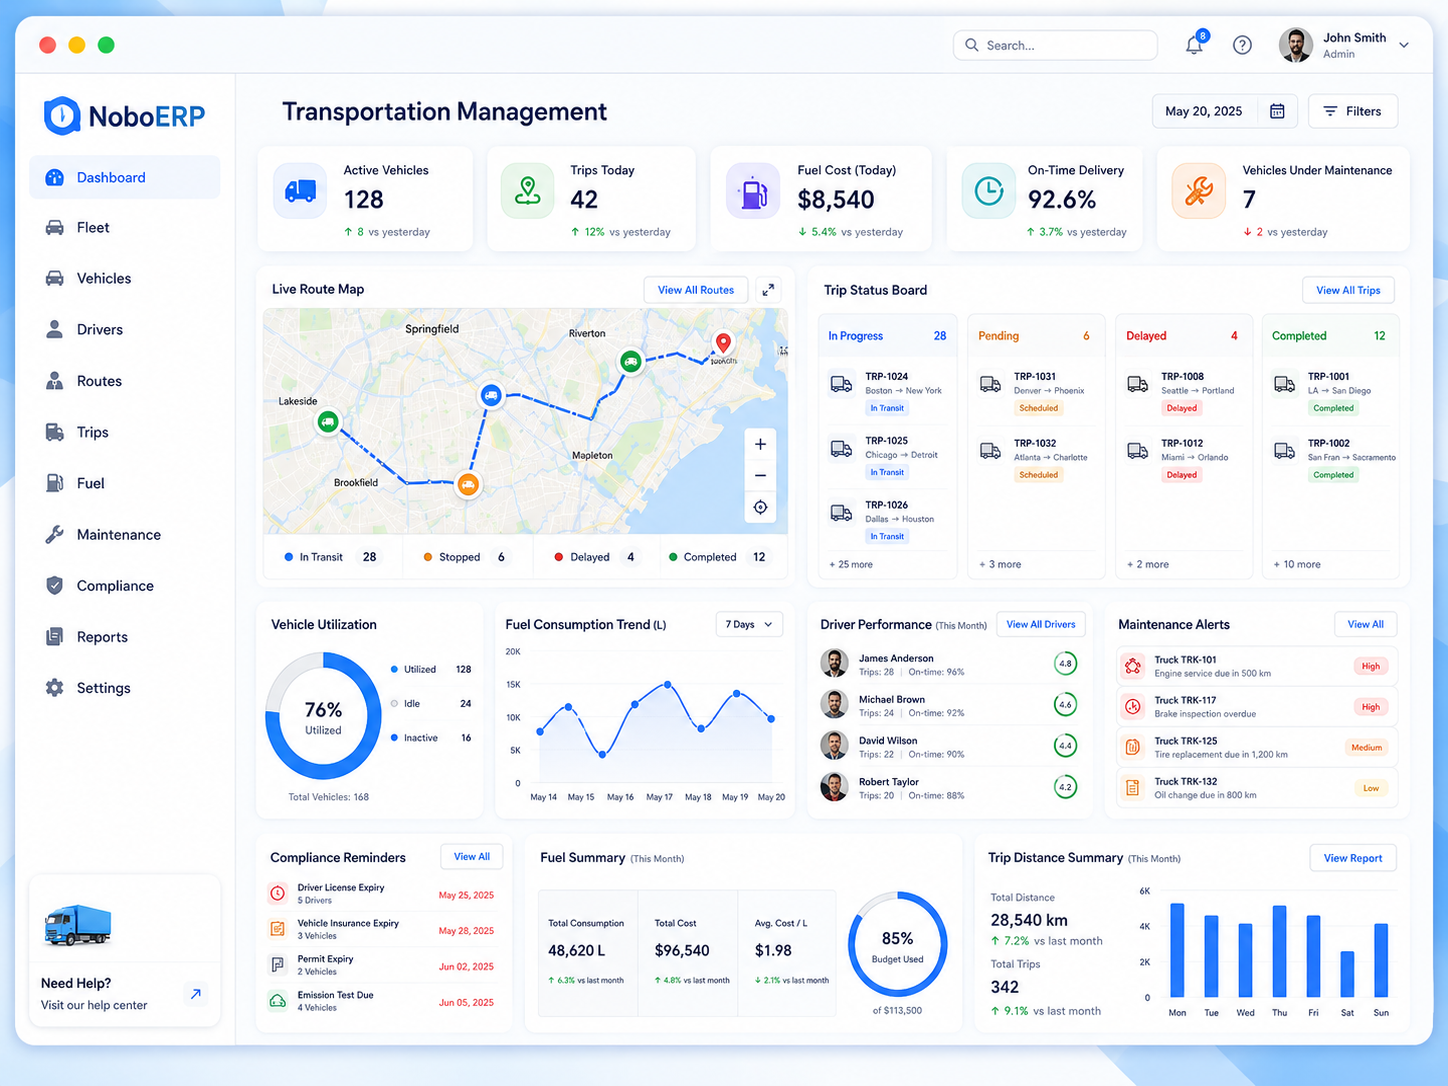This screenshot has width=1448, height=1086.
Task: Open Reports in the sidebar
Action: [124, 637]
